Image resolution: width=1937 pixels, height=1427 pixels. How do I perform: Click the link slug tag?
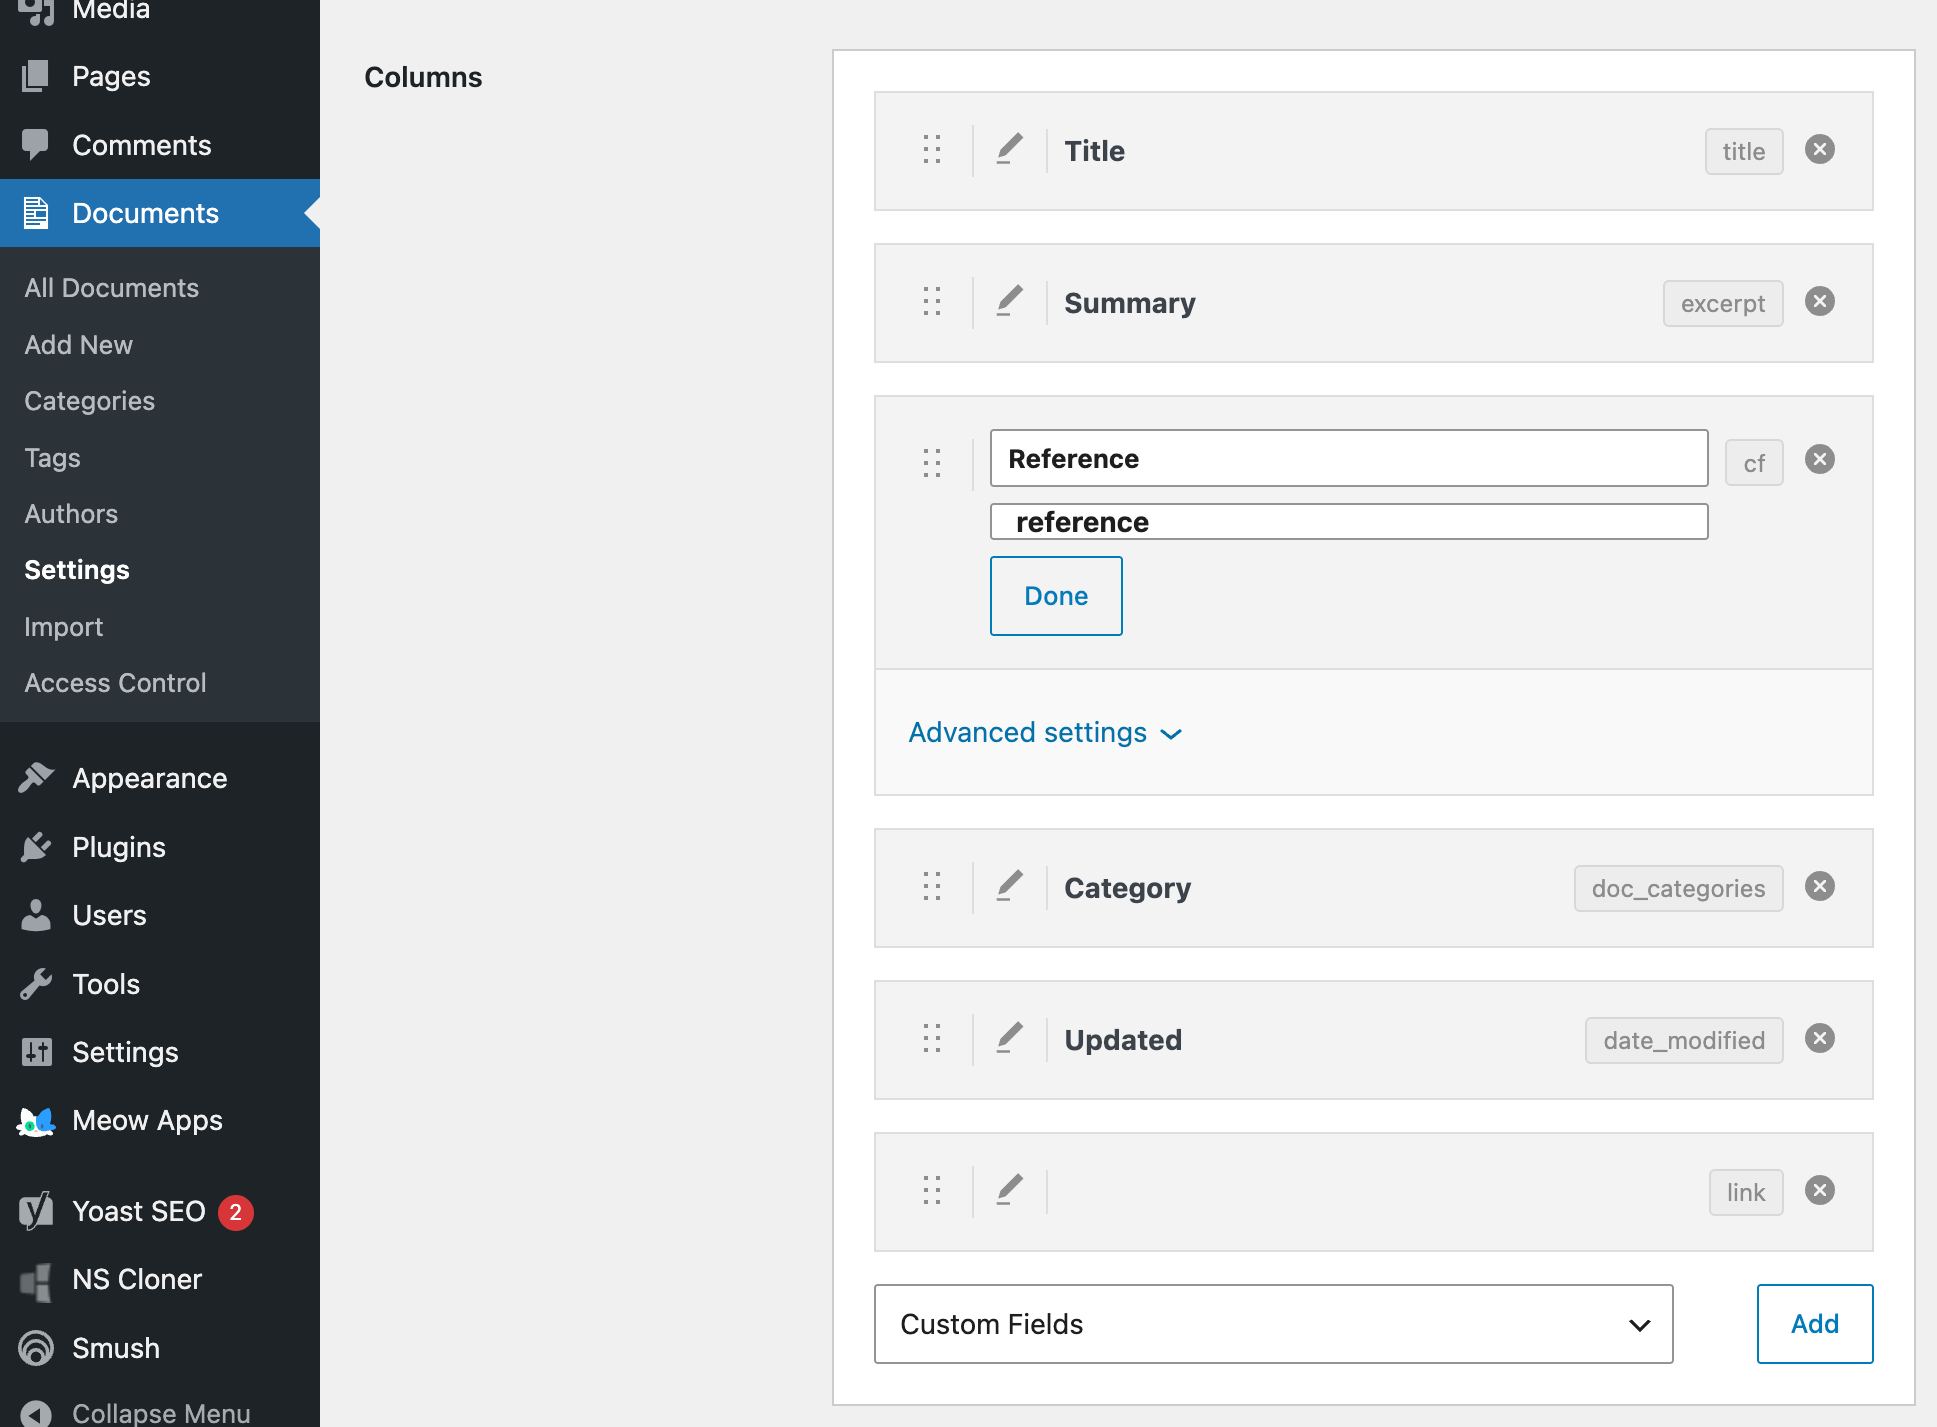(1745, 1192)
